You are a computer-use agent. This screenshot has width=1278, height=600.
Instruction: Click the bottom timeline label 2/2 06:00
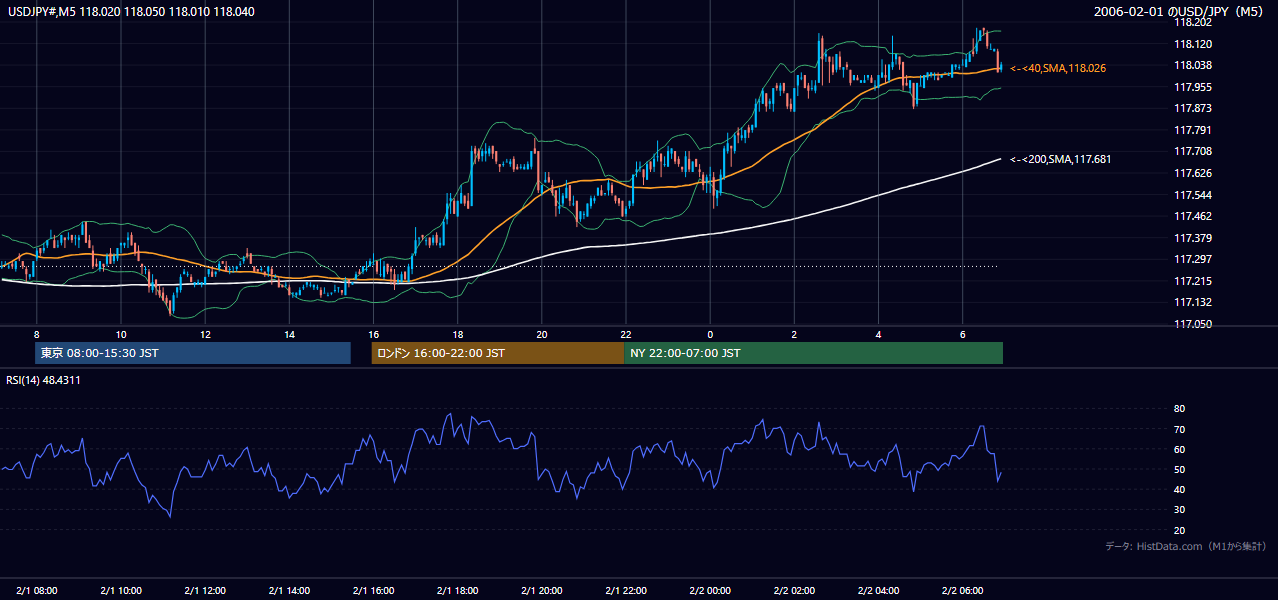962,590
